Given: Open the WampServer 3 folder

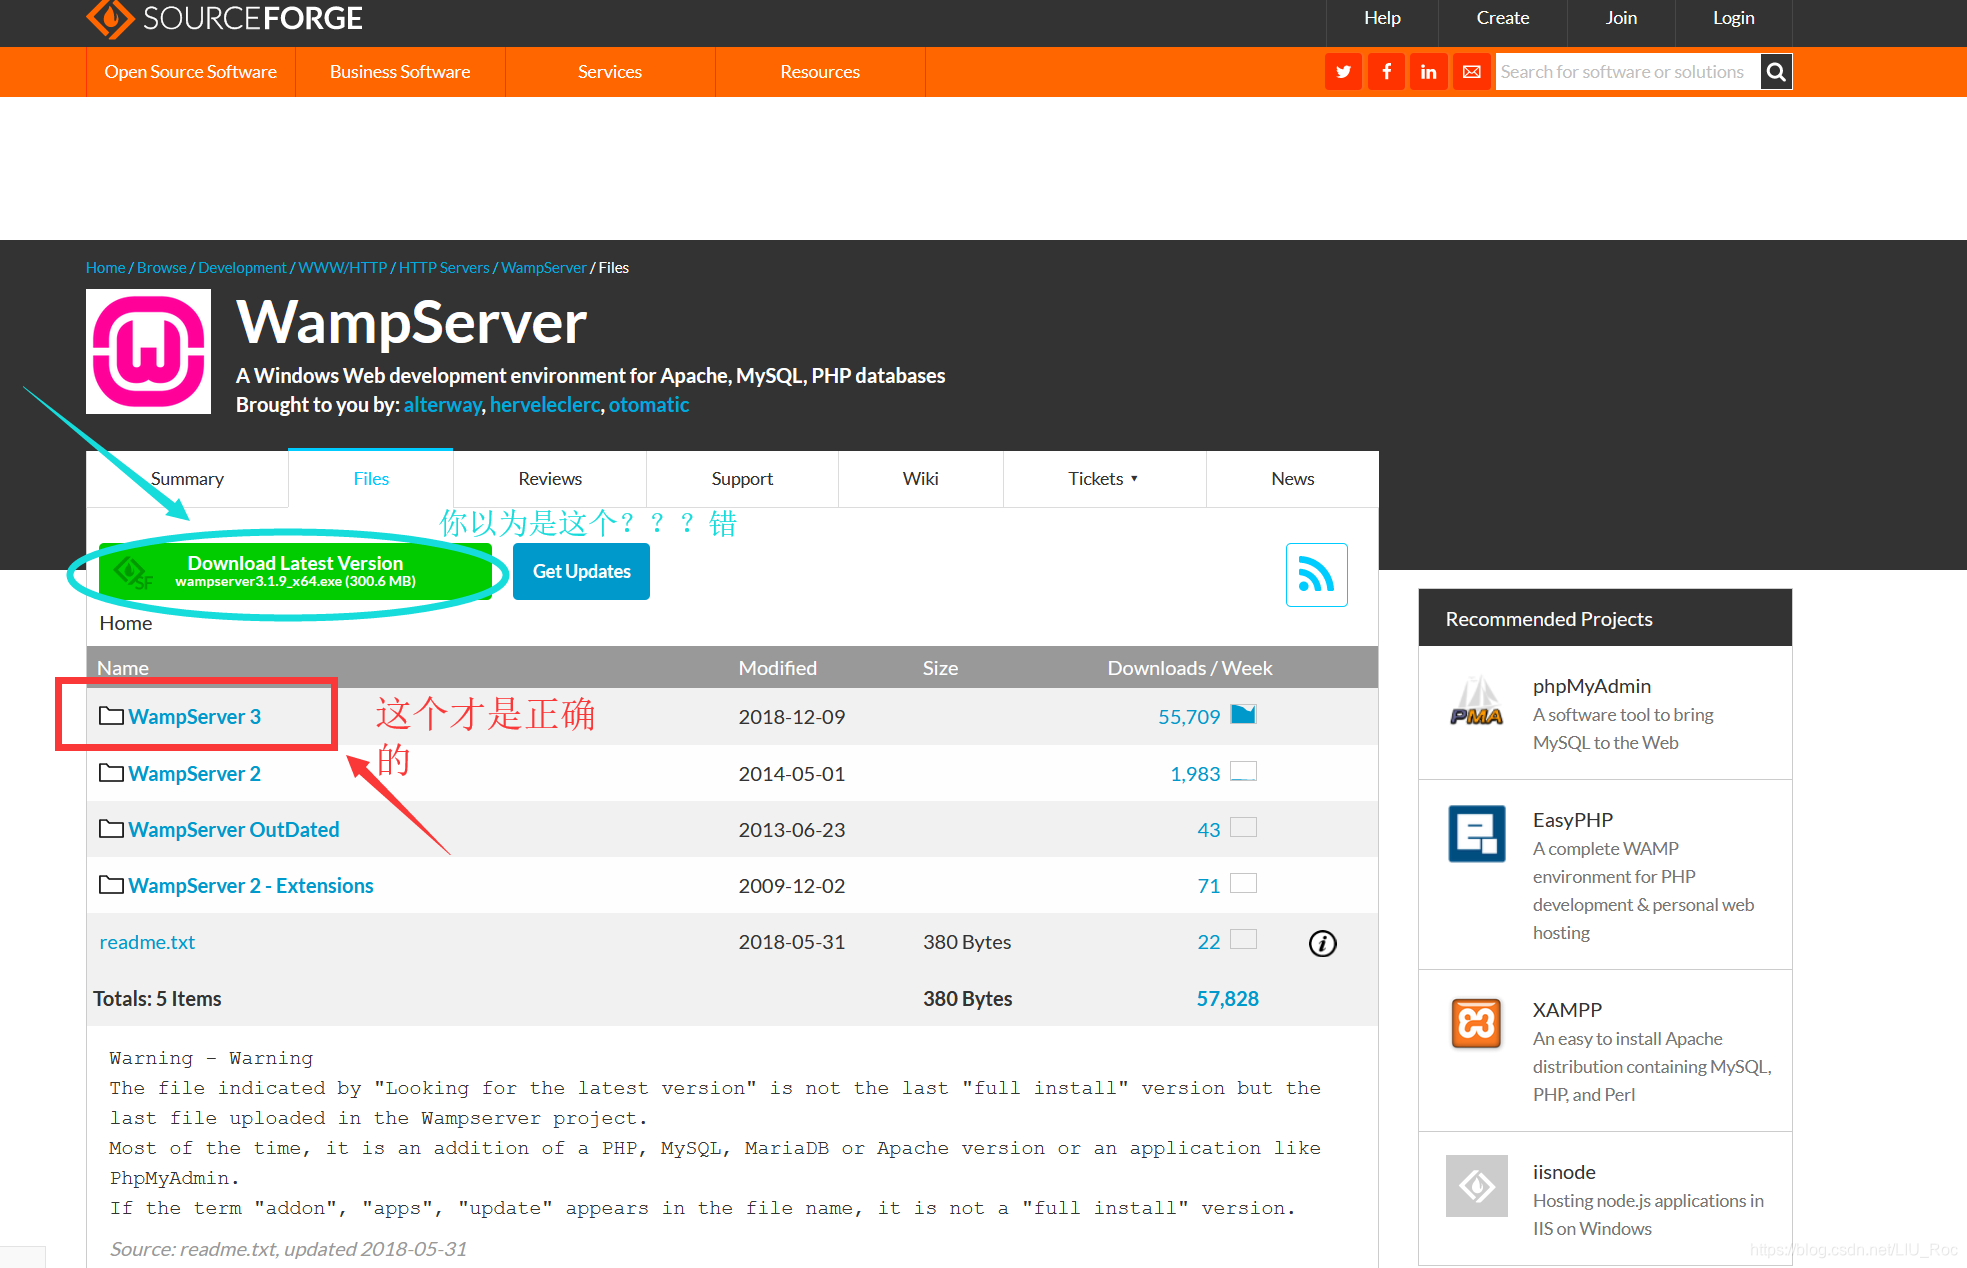Looking at the screenshot, I should coord(194,717).
